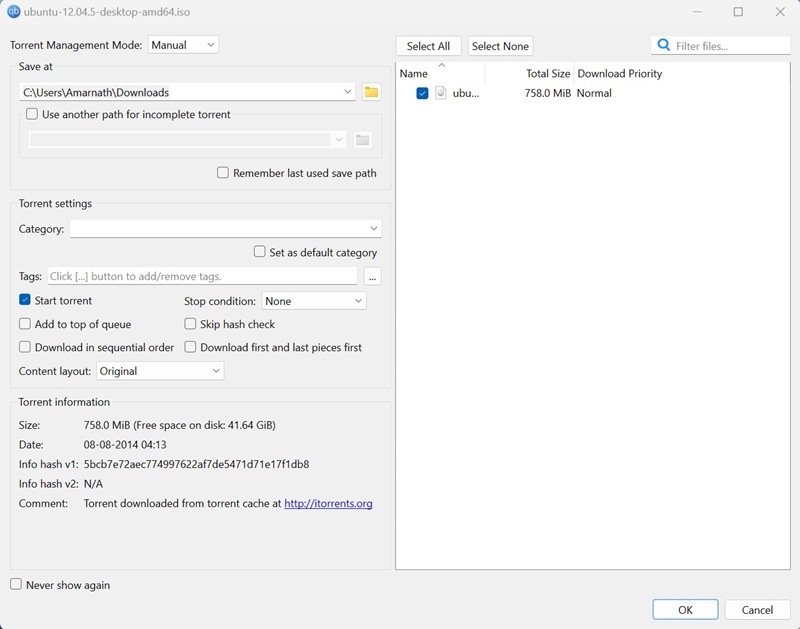
Task: Click the Tags input field
Action: [203, 276]
